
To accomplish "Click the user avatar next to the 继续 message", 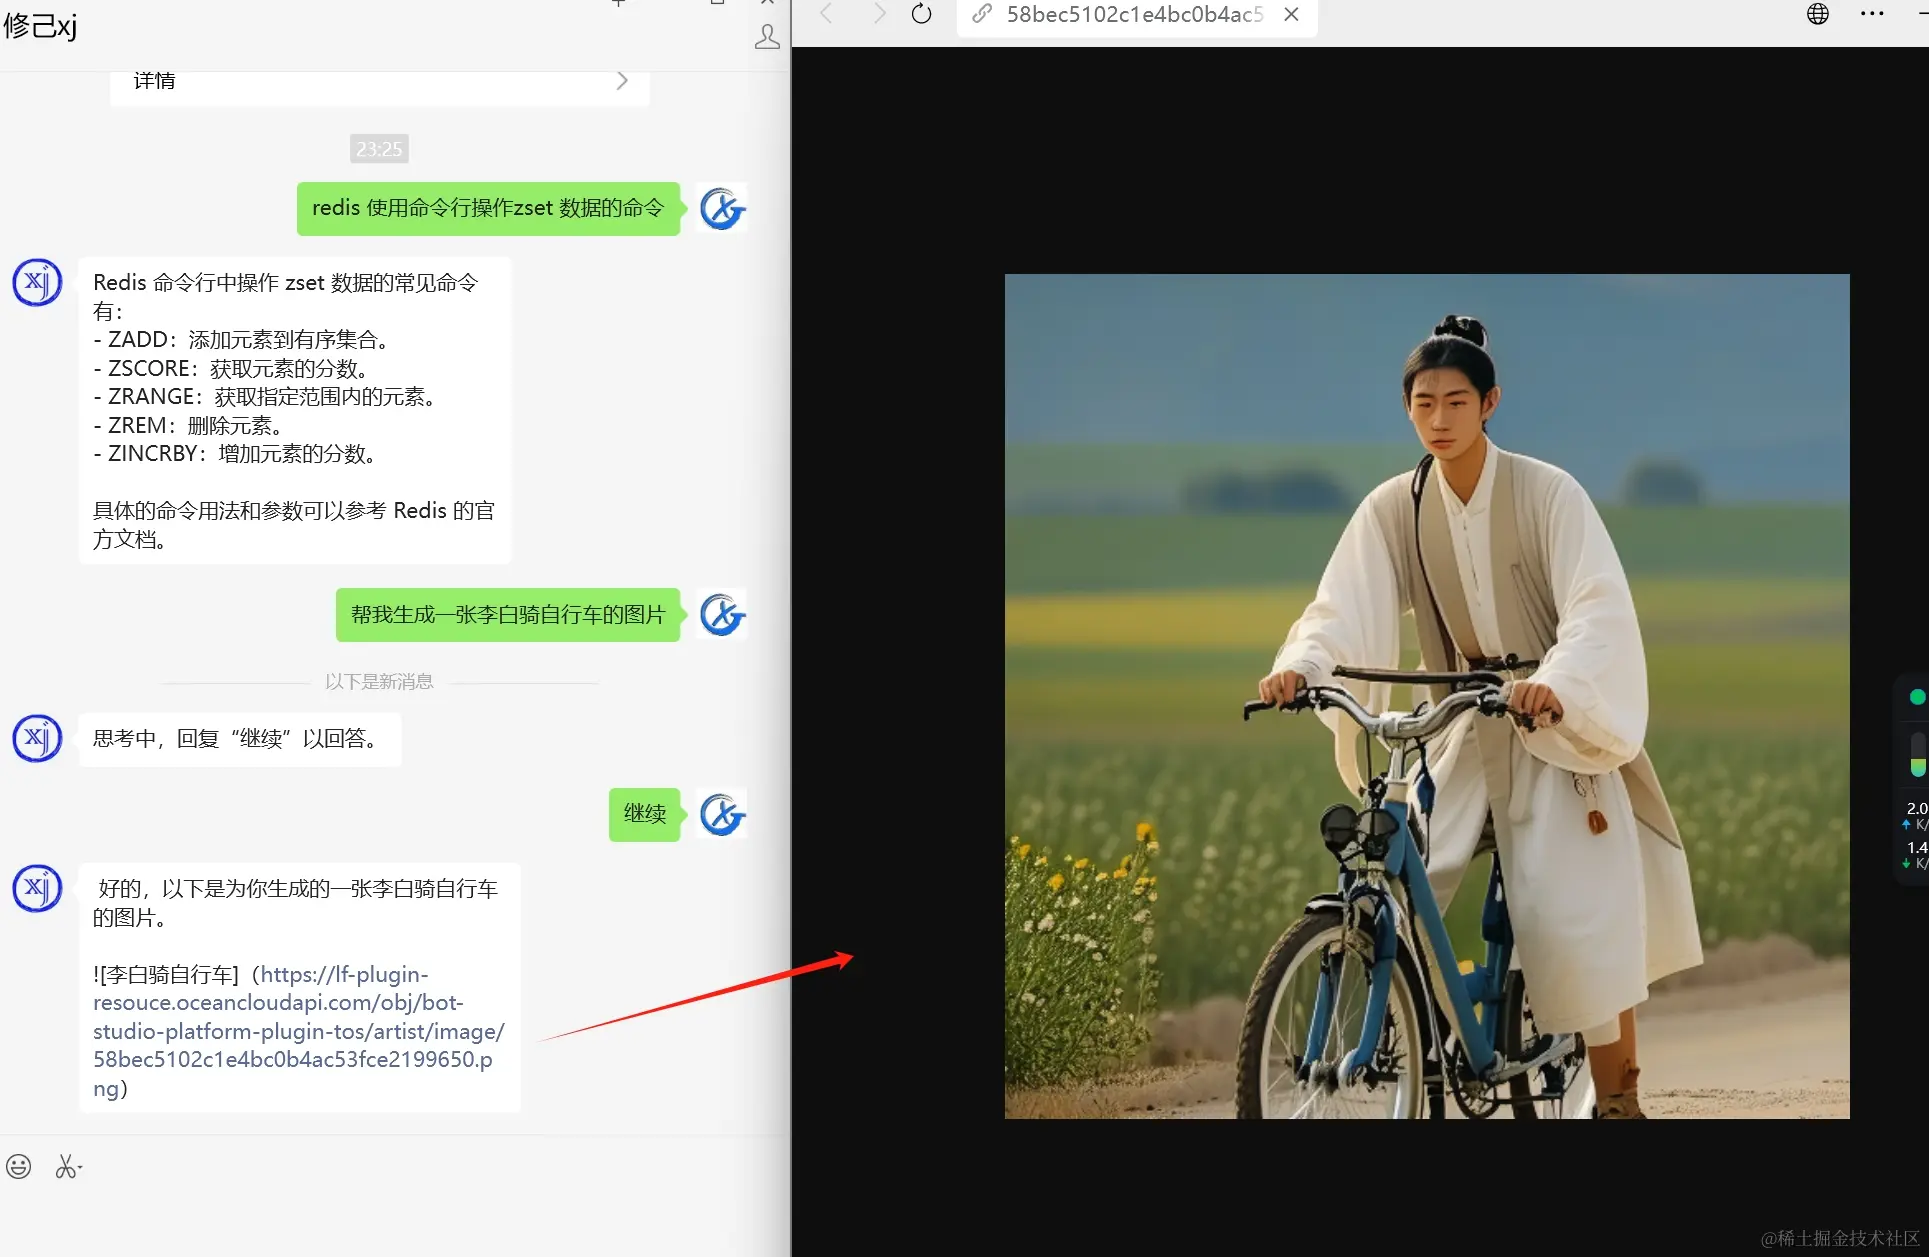I will click(x=720, y=814).
